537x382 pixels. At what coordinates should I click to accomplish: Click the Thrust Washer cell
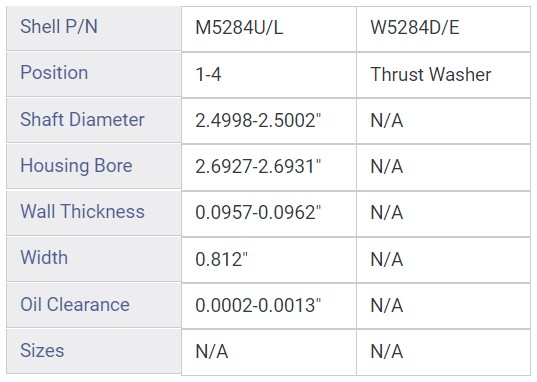pos(444,75)
